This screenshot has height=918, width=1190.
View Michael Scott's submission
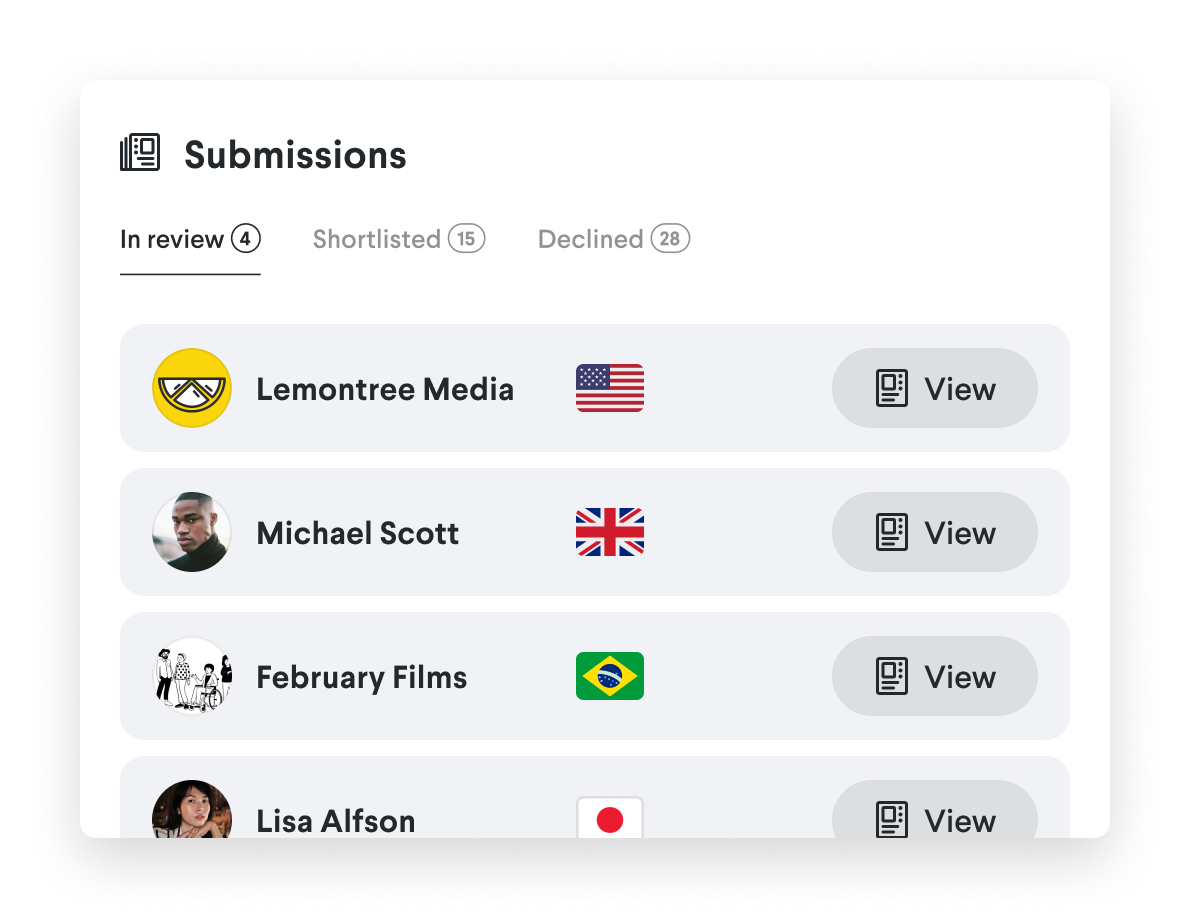tap(934, 532)
